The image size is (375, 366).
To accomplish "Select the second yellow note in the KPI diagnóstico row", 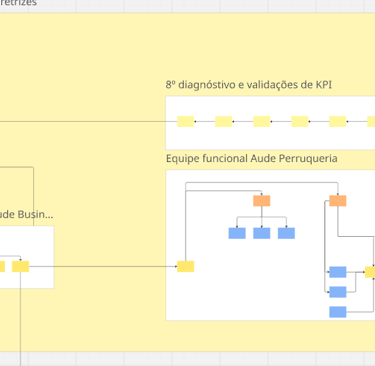I will [x=224, y=121].
